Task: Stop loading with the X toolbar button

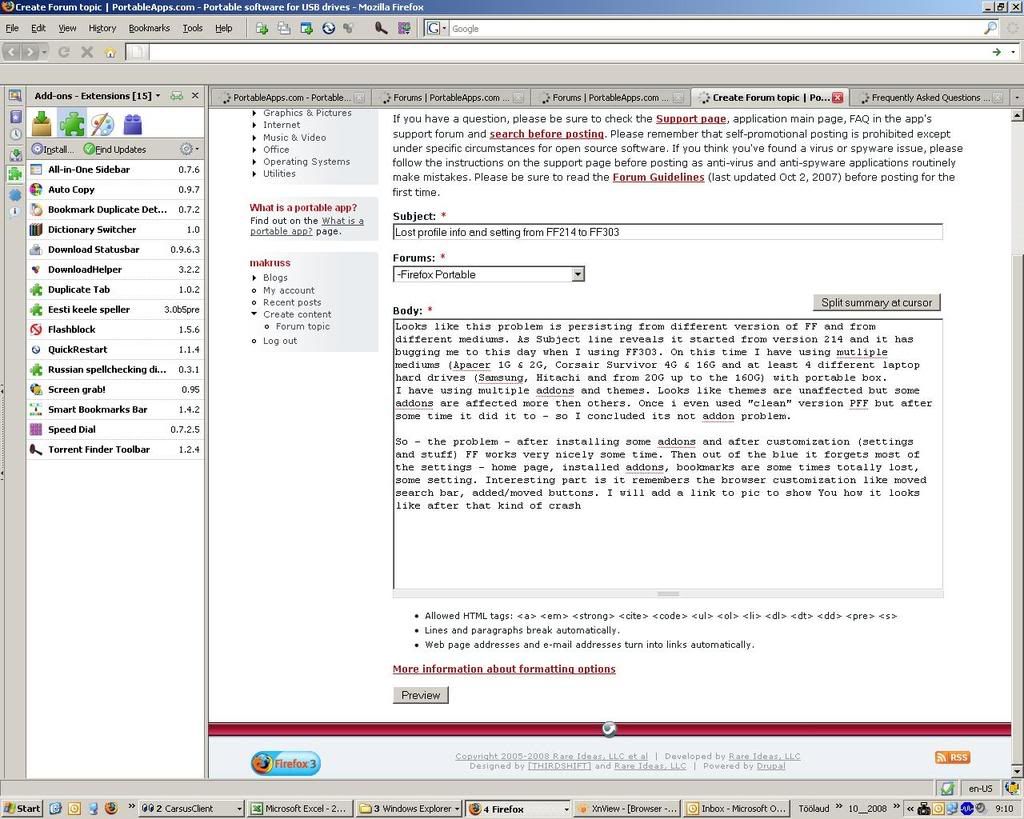Action: (87, 52)
